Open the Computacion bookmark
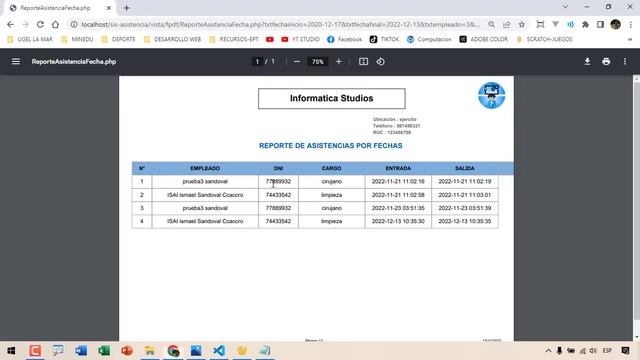 coord(429,39)
